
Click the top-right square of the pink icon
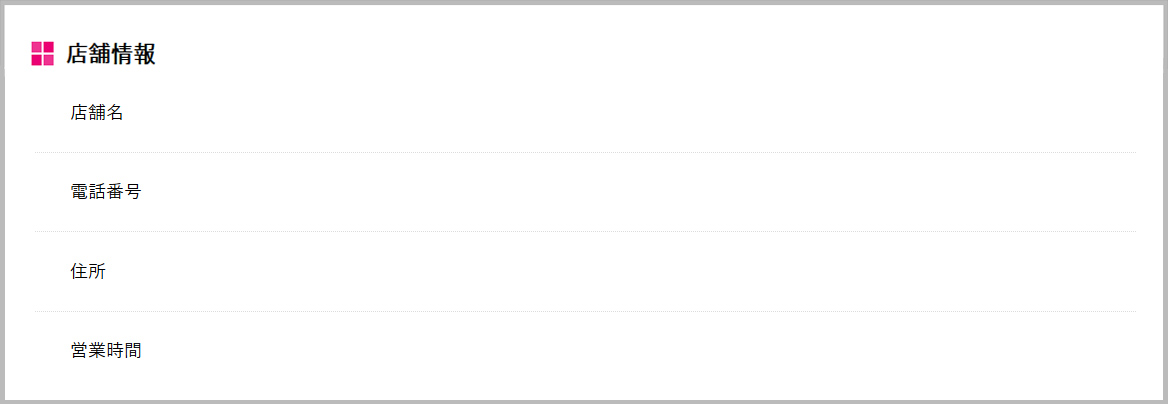click(49, 47)
